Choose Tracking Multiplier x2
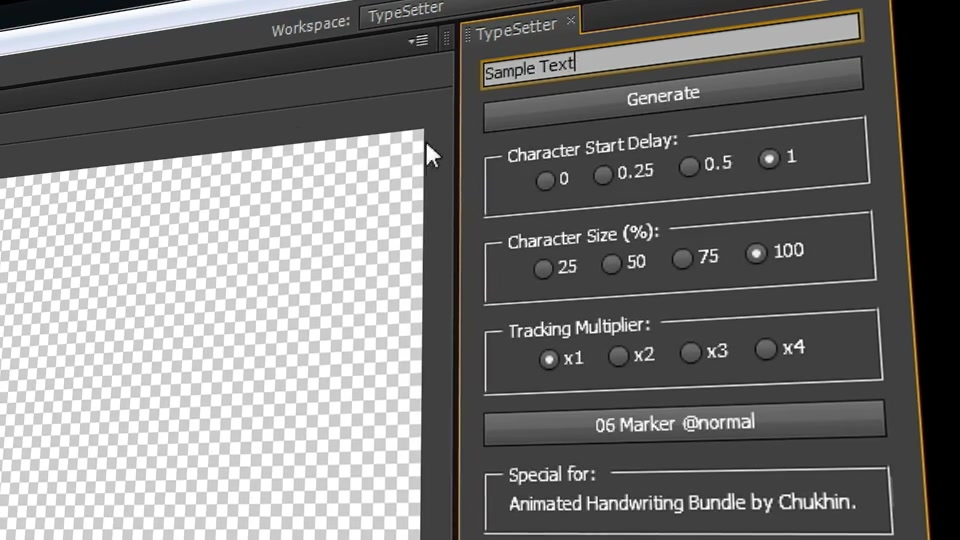960x540 pixels. click(x=618, y=356)
